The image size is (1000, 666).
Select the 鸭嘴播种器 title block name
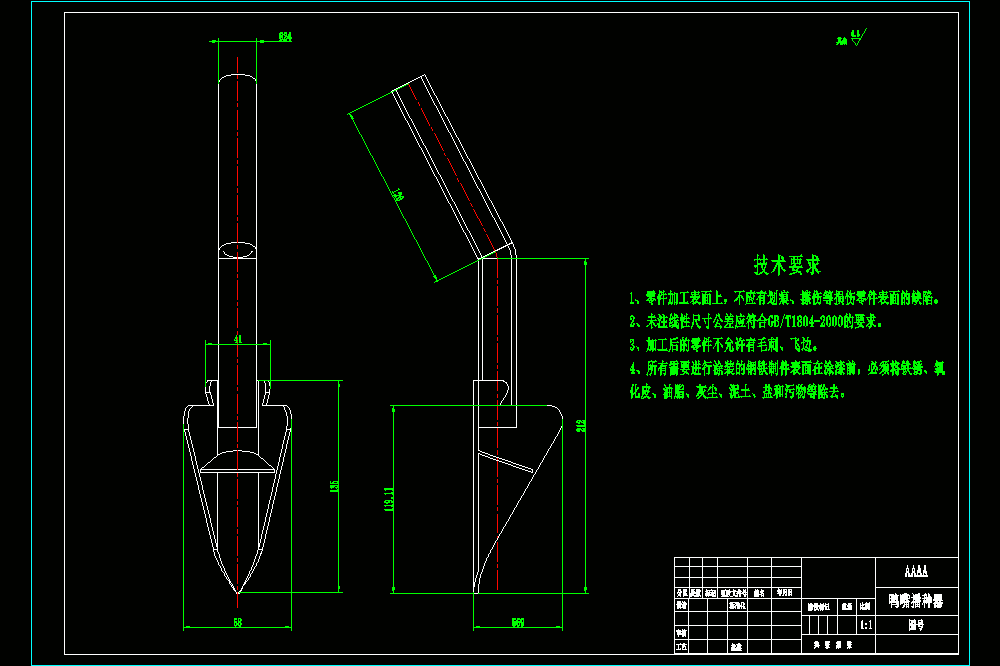[916, 601]
